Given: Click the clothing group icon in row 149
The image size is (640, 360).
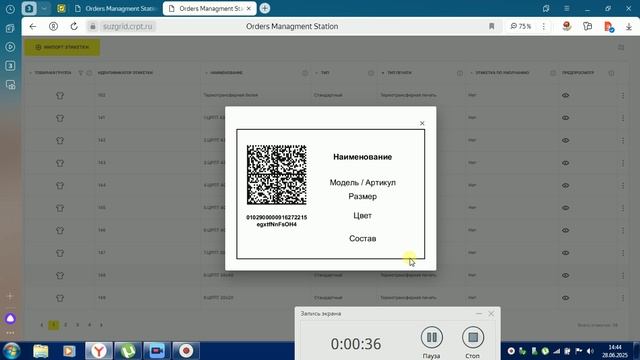Looking at the screenshot, I should pos(60,298).
